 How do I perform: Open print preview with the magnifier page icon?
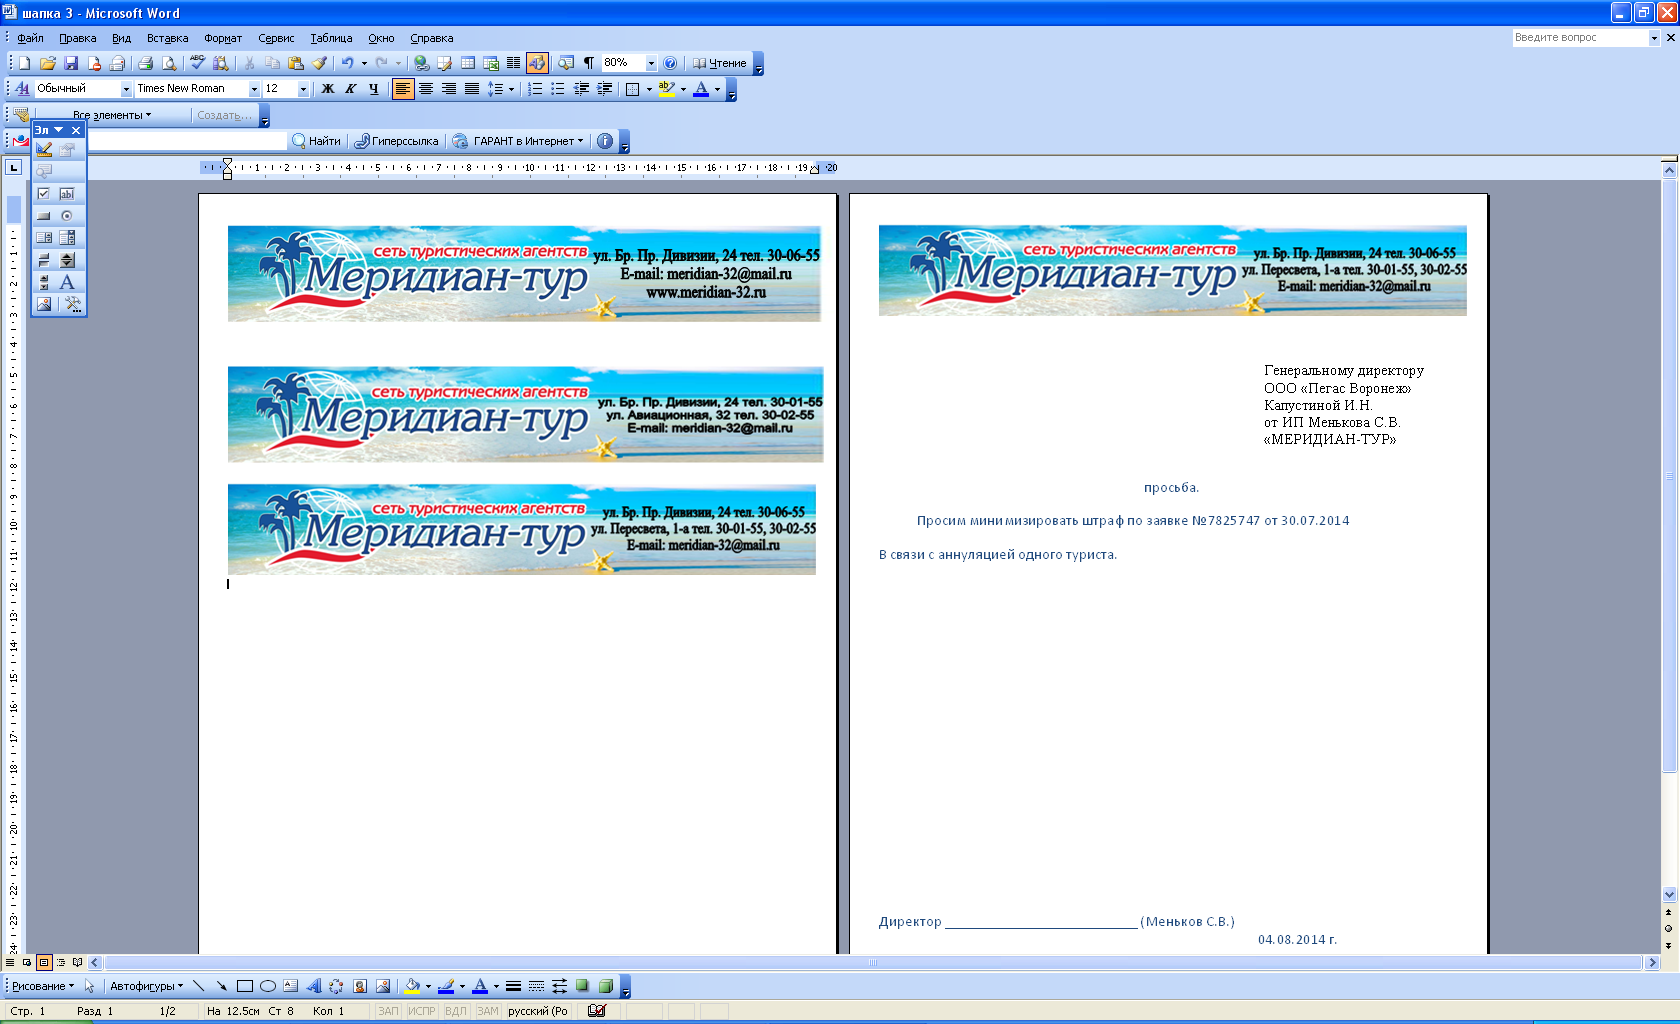pyautogui.click(x=169, y=63)
